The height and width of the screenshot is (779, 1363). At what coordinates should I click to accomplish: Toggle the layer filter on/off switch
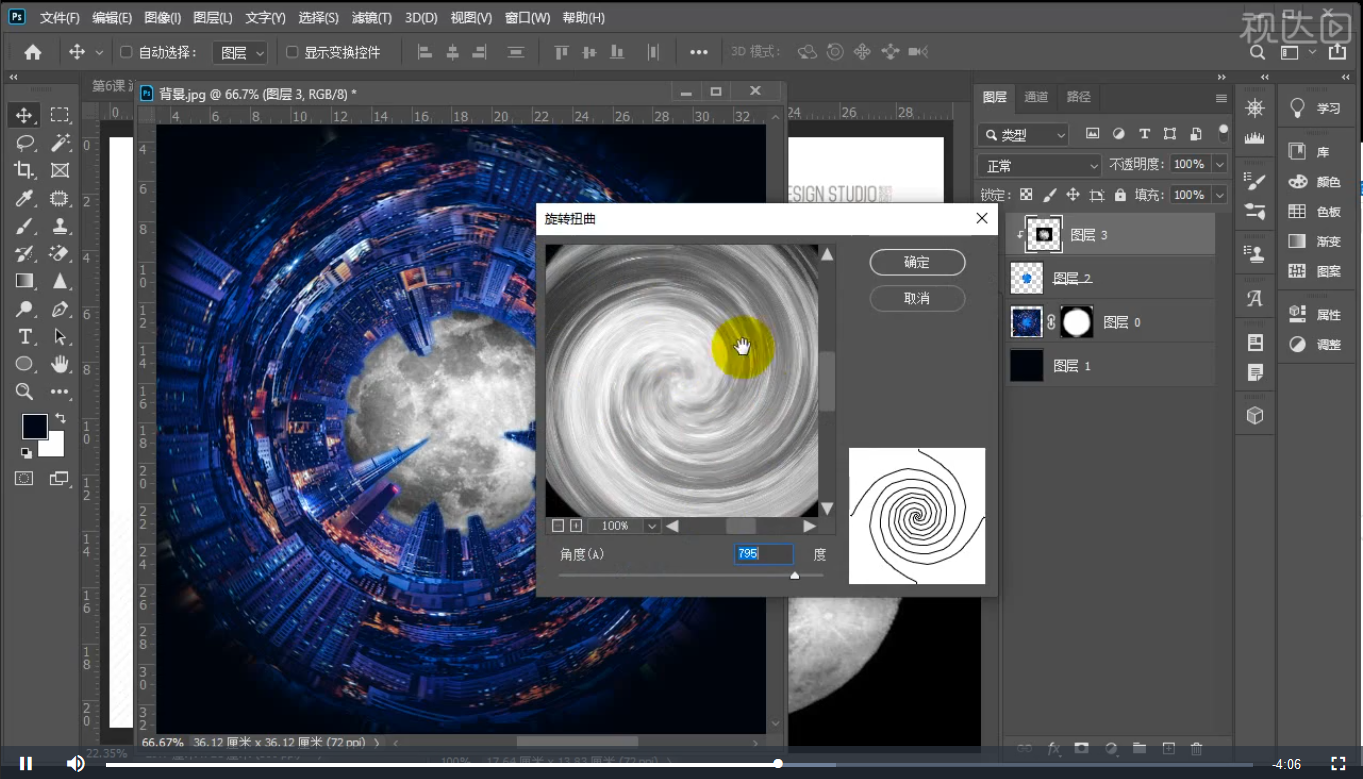tap(1223, 131)
